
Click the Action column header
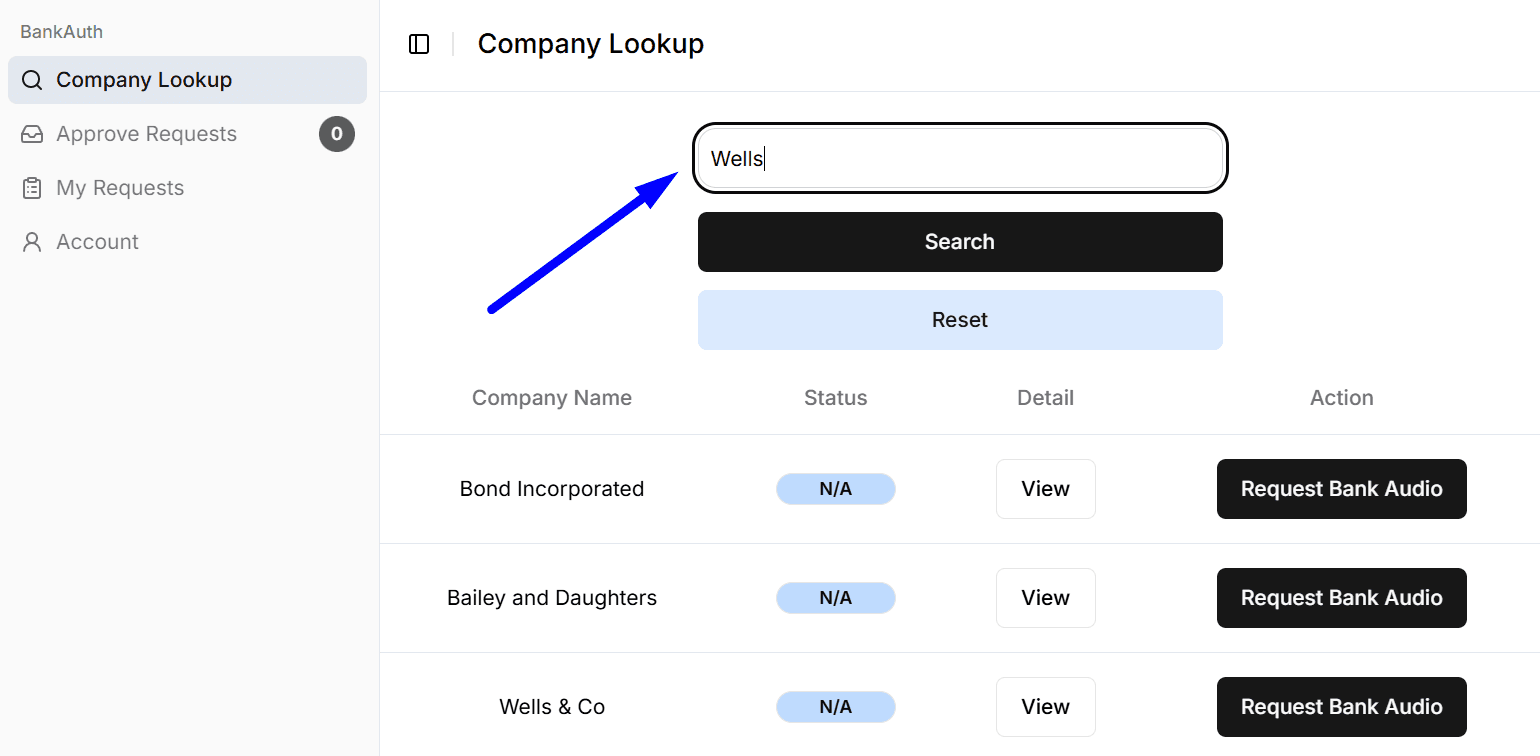(1341, 398)
